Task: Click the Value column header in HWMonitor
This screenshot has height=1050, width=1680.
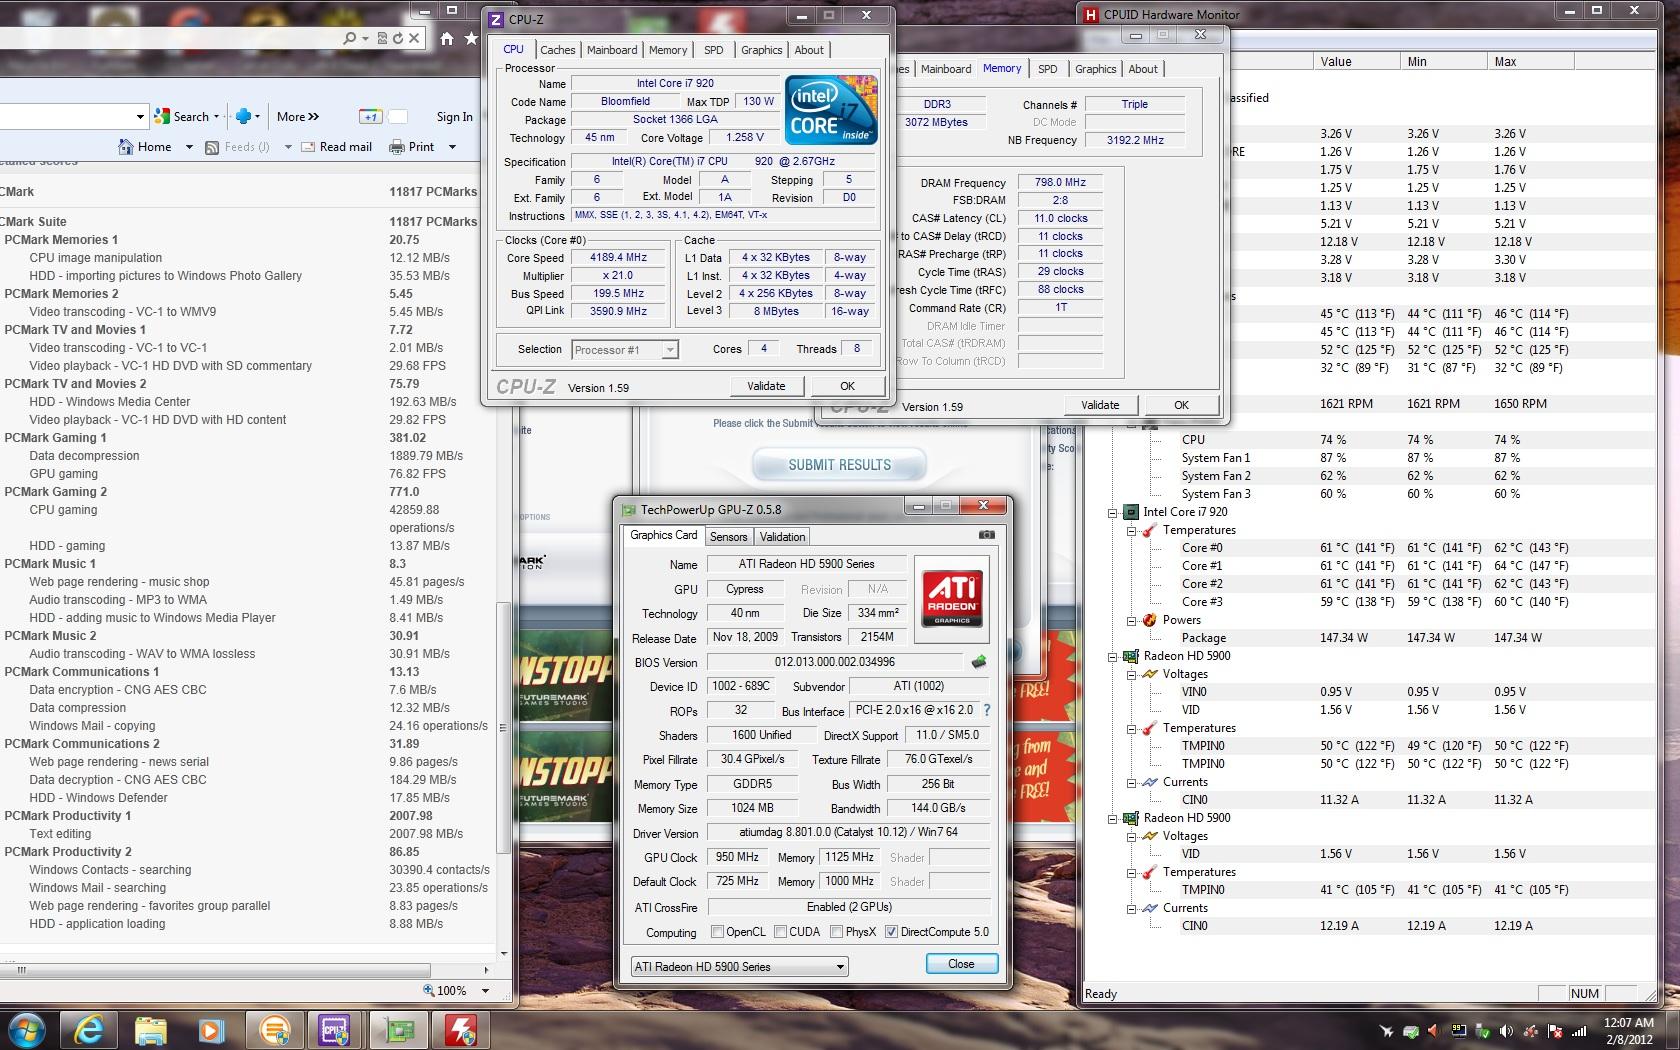Action: (1358, 62)
